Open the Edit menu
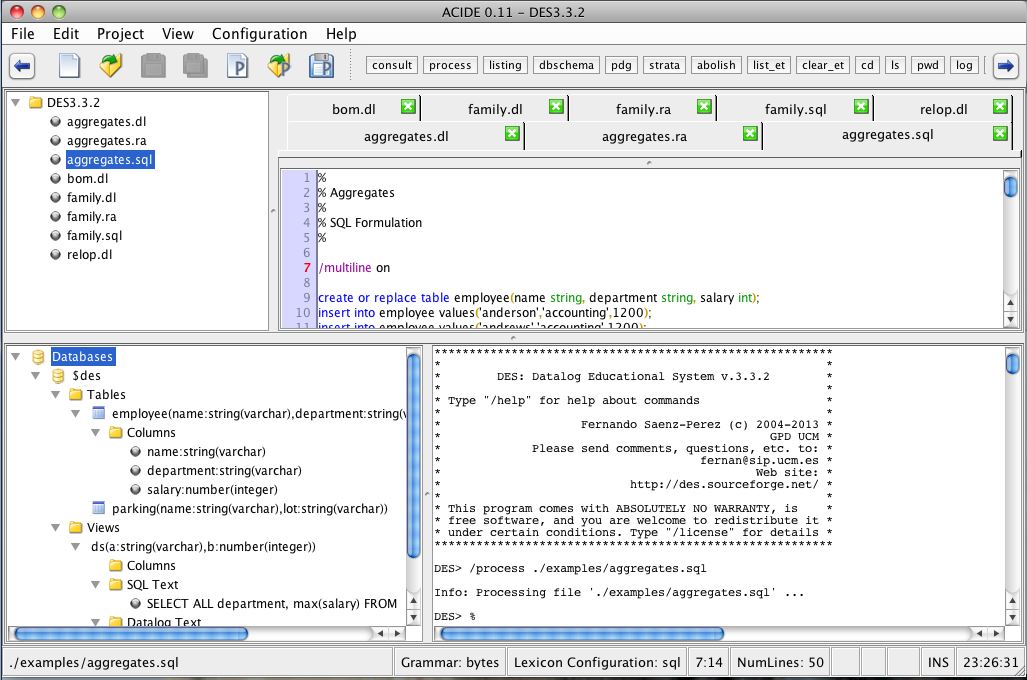This screenshot has height=680, width=1027. click(65, 34)
